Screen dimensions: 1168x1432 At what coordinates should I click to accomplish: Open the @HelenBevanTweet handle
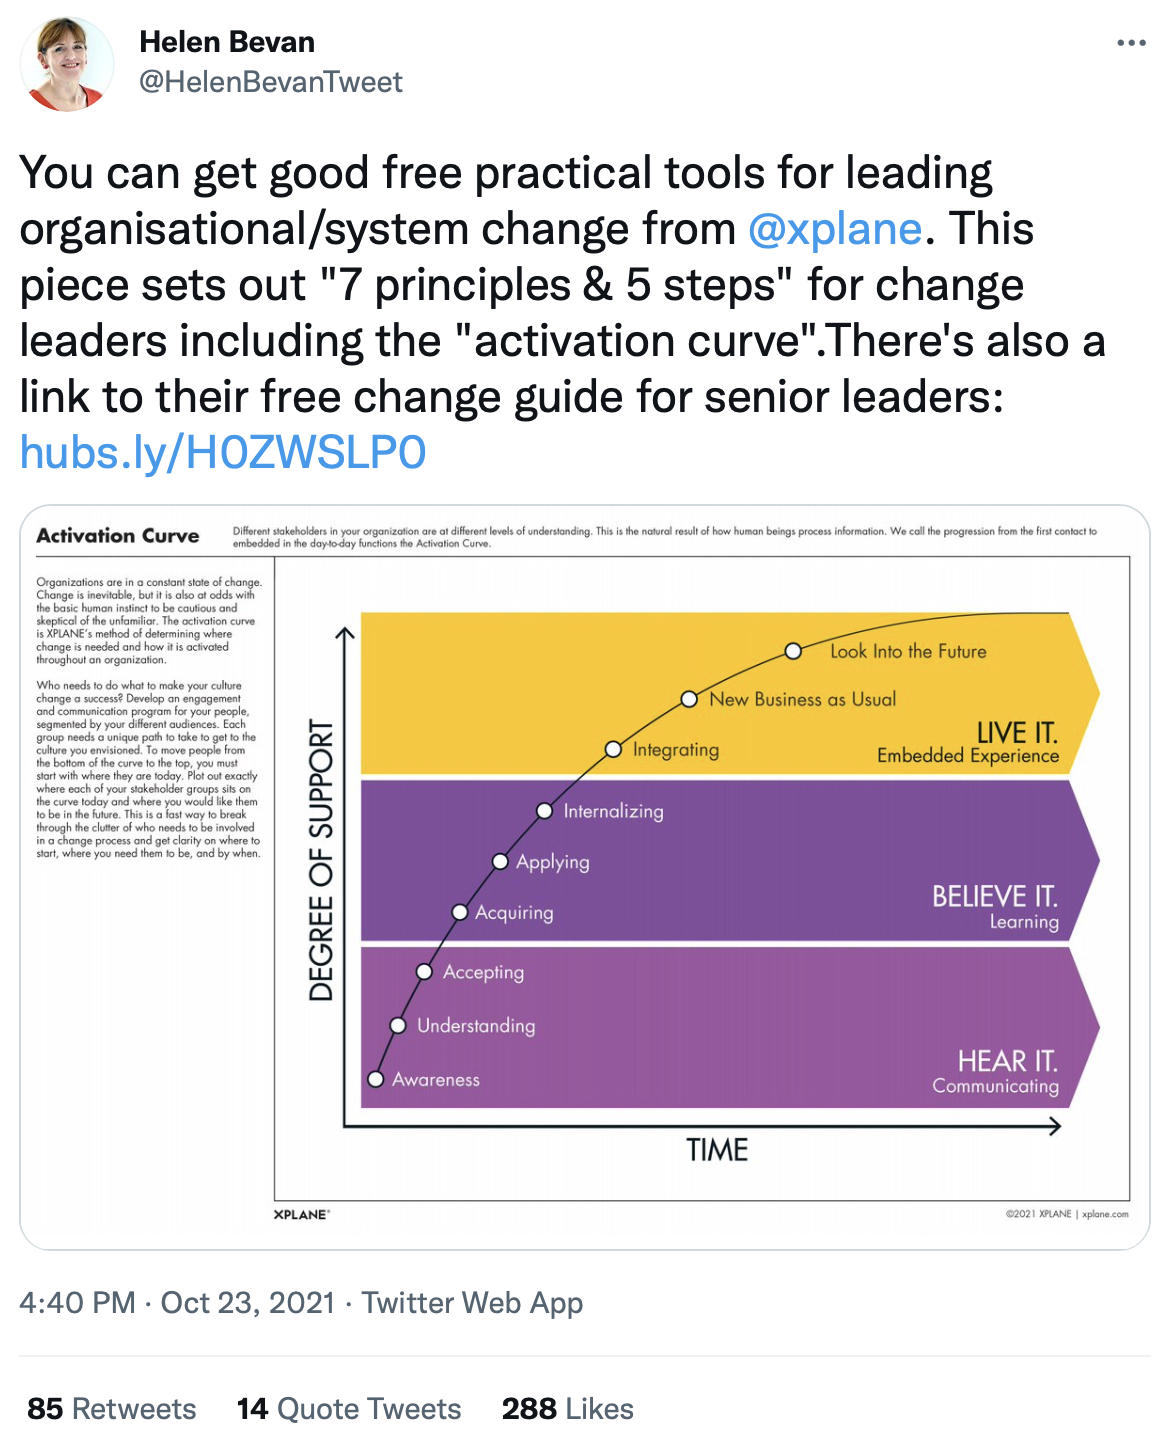pyautogui.click(x=271, y=82)
